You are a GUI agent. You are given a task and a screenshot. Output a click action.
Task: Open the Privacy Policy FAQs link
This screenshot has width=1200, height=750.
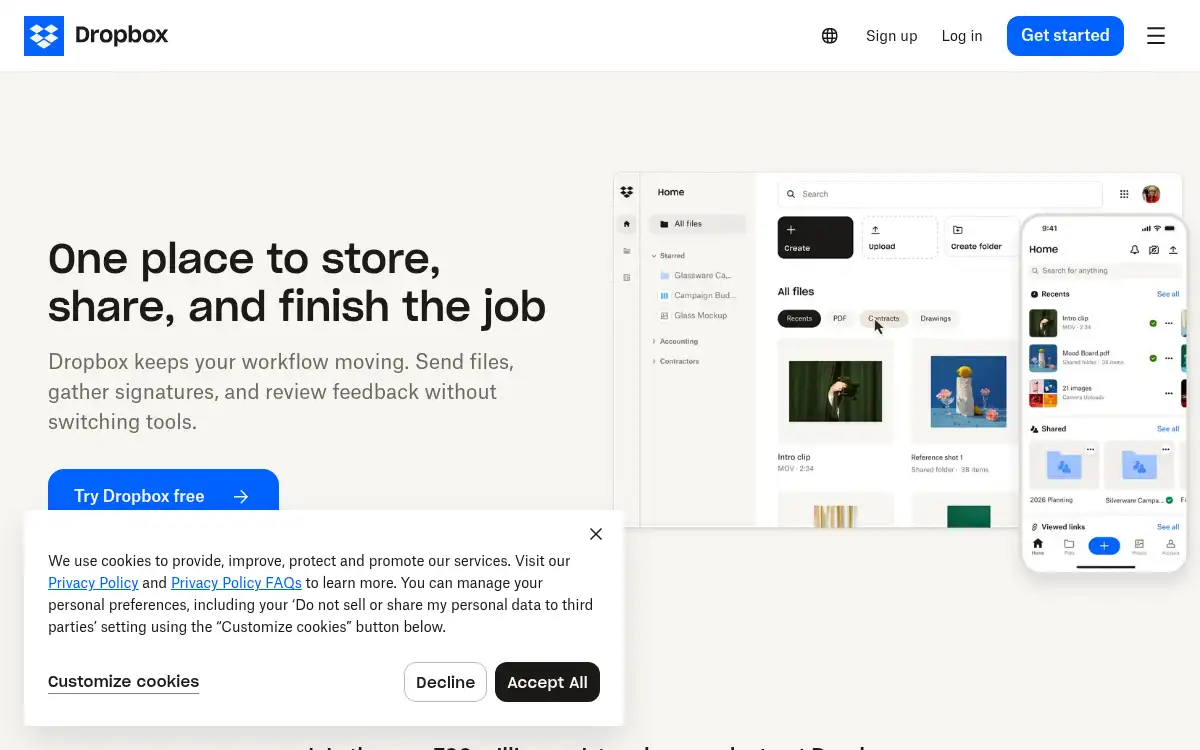tap(236, 583)
